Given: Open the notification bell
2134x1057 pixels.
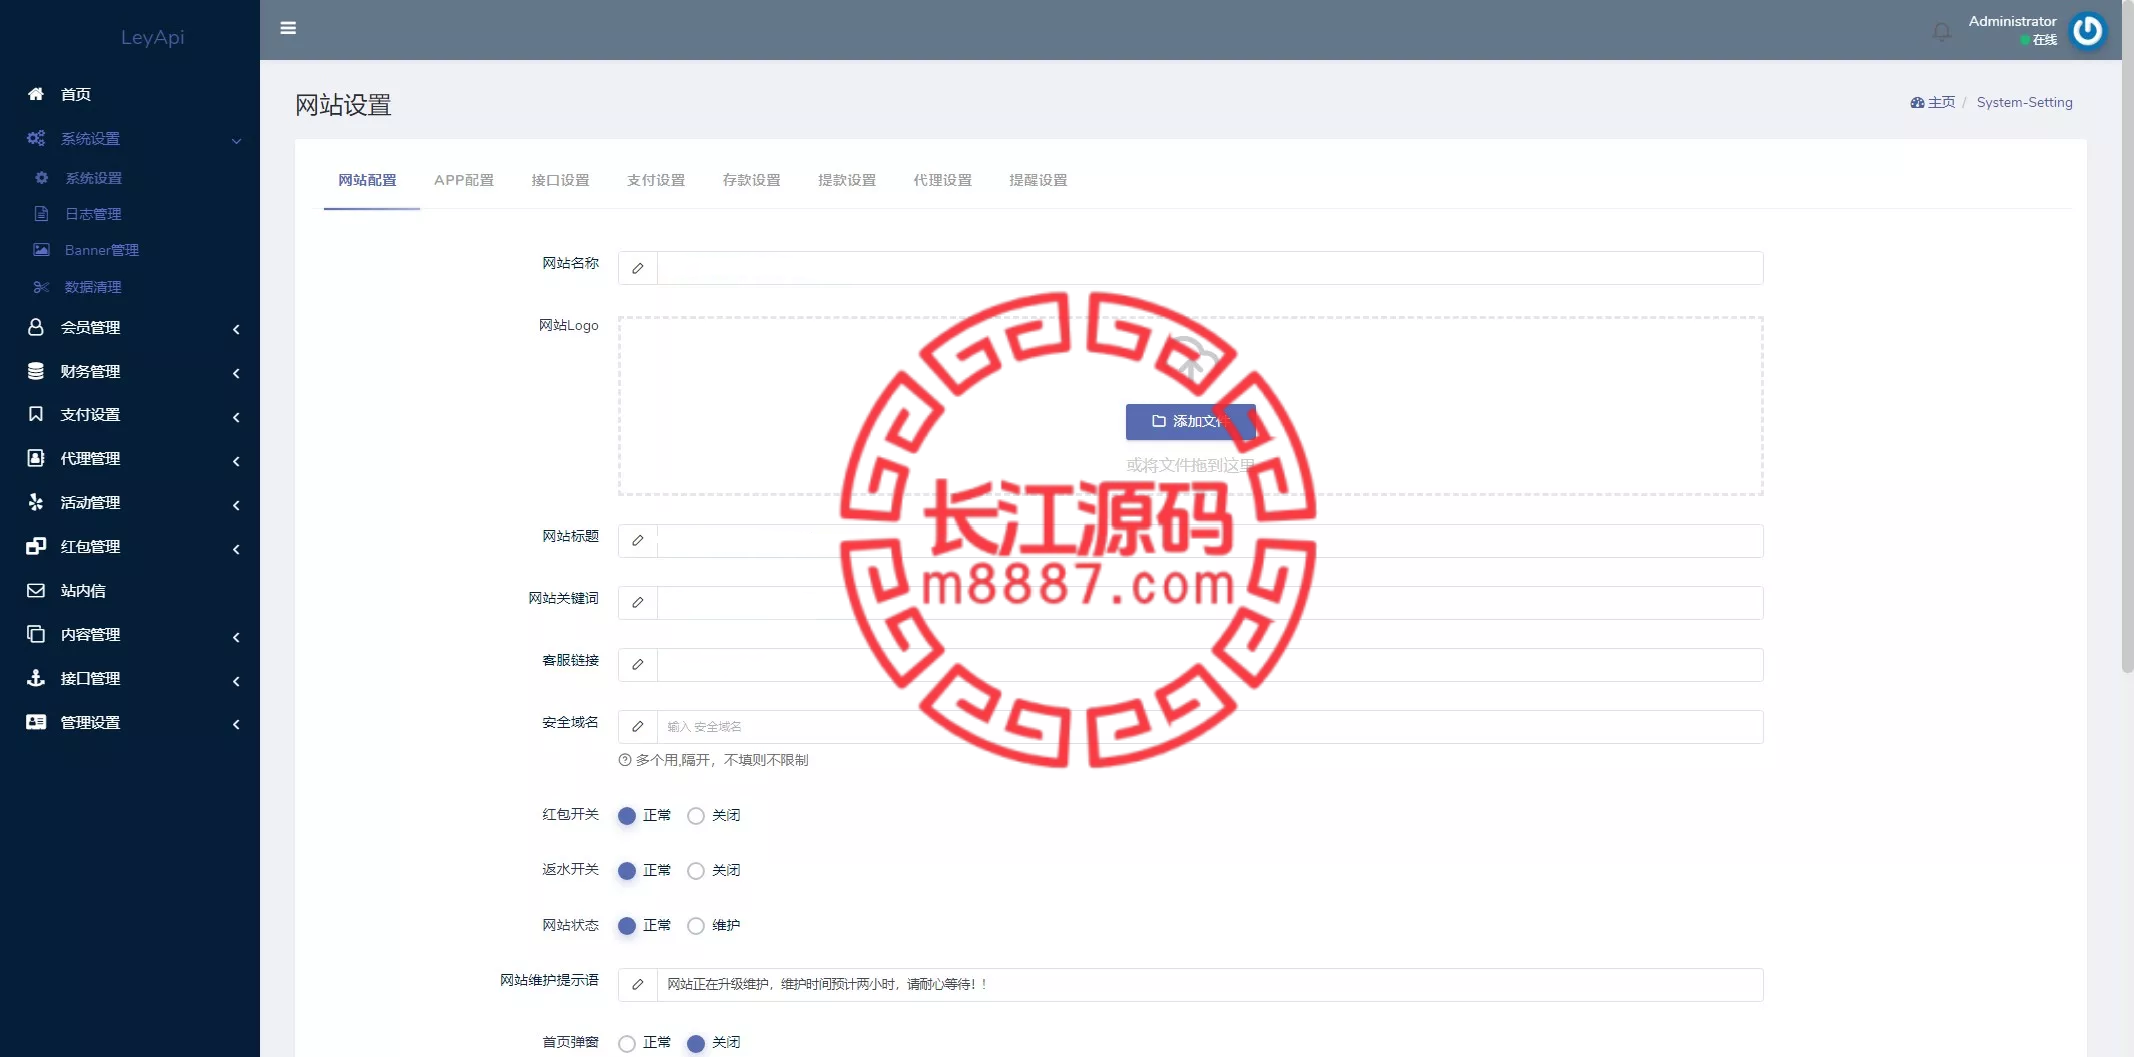Looking at the screenshot, I should tap(1941, 32).
